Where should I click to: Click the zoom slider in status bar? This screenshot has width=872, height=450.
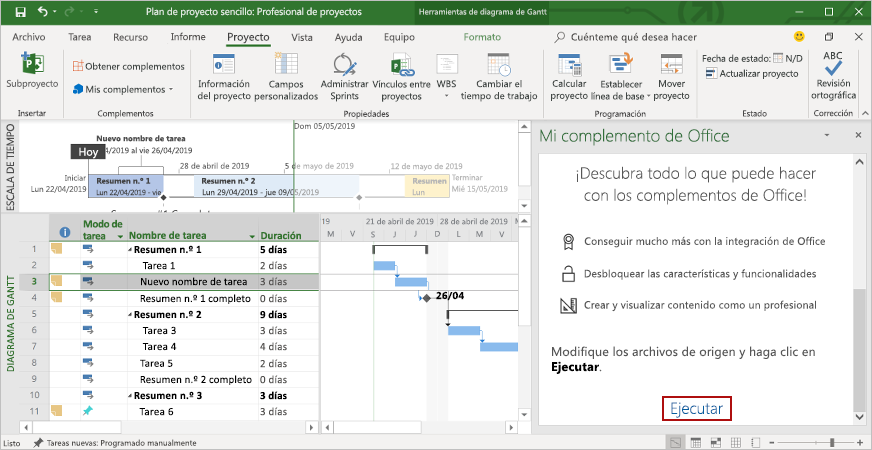tap(815, 443)
